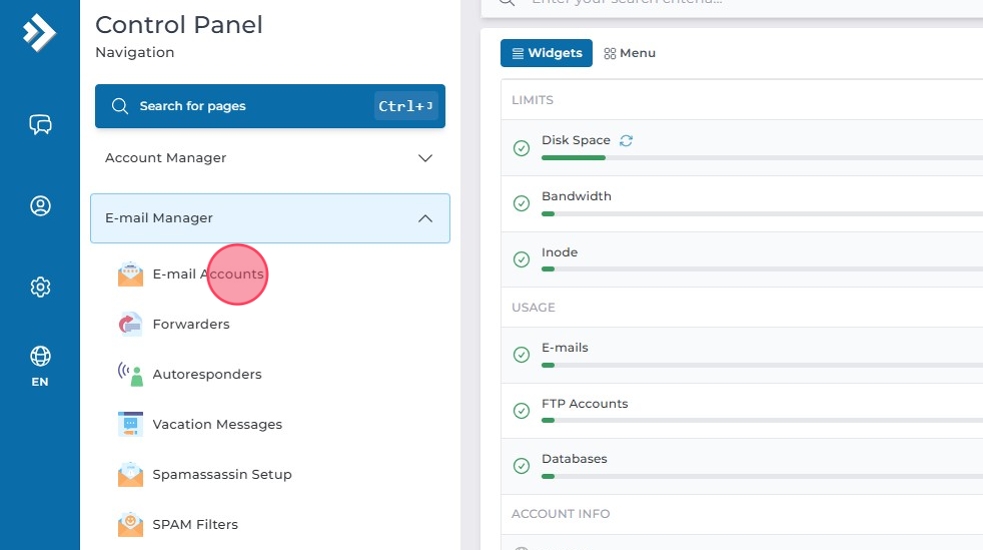
Task: Open the user profile sidebar icon
Action: click(40, 206)
